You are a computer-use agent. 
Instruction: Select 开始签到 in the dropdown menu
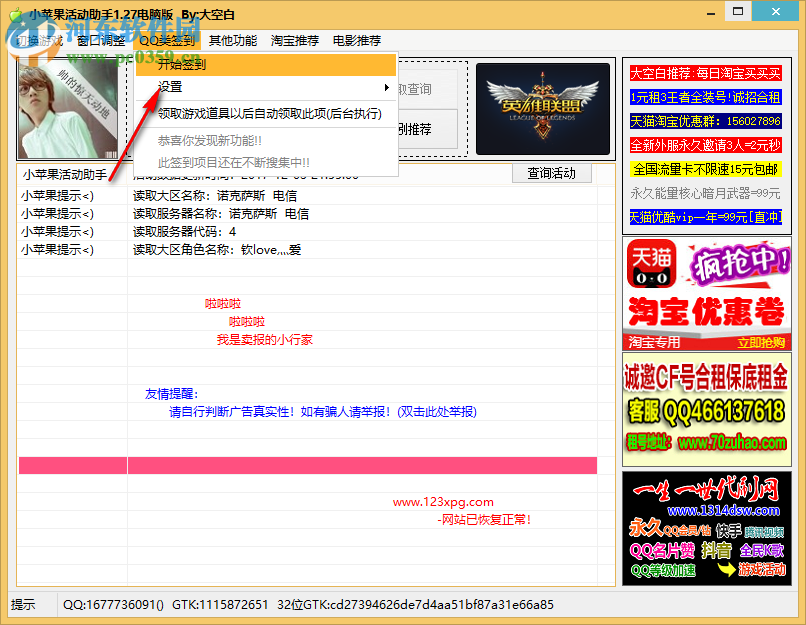(266, 65)
